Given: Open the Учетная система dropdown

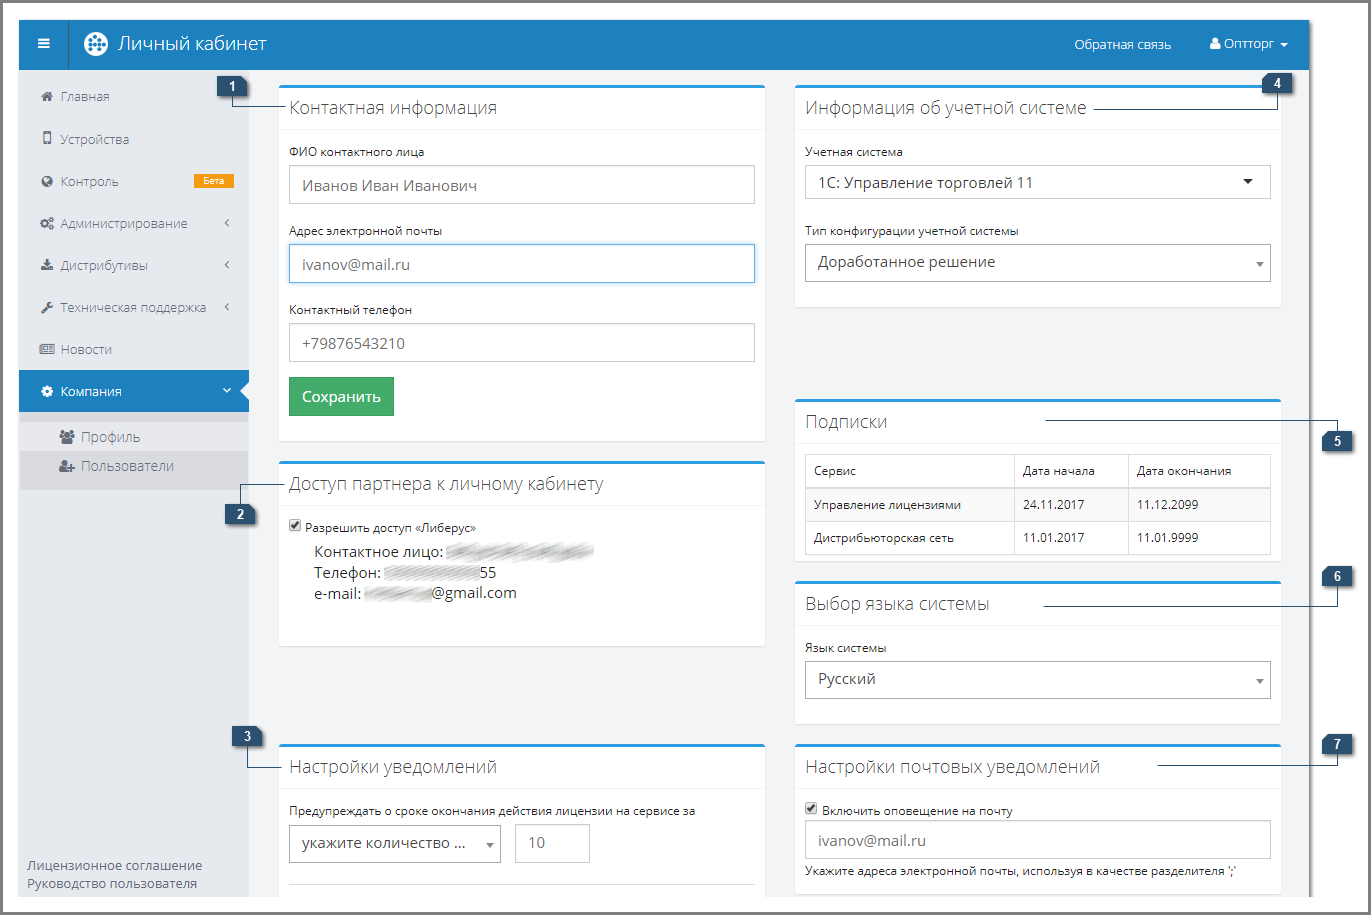Looking at the screenshot, I should [x=1037, y=182].
